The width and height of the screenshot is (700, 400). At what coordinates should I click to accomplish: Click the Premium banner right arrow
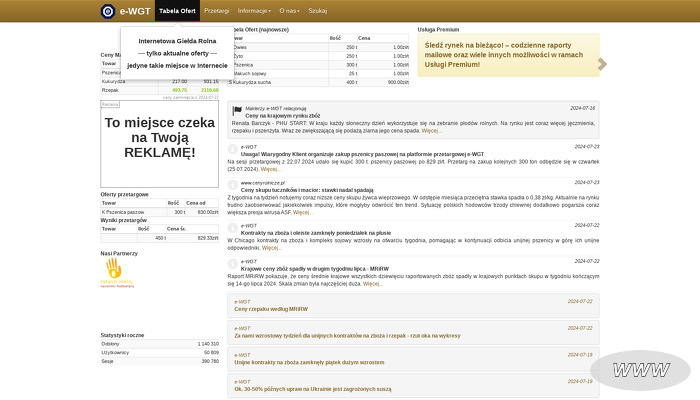click(x=602, y=64)
